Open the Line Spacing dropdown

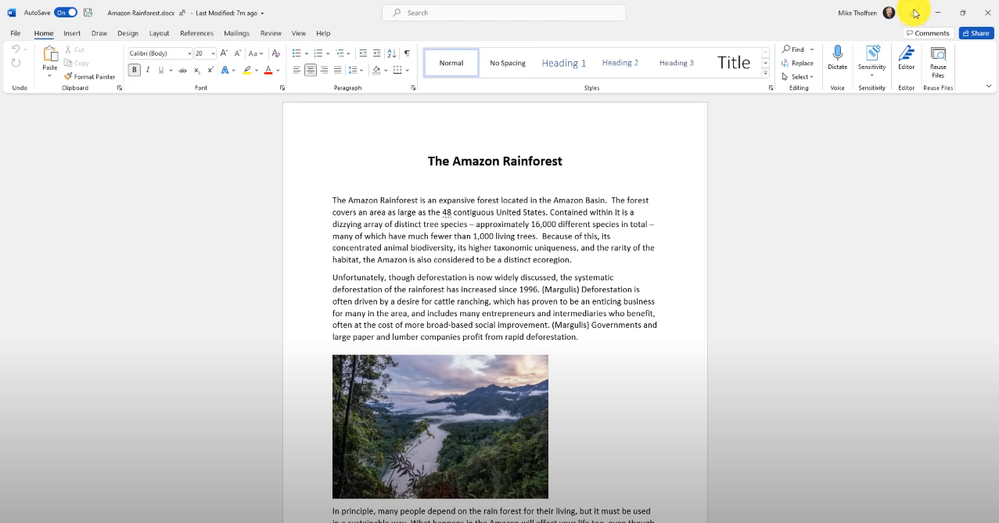click(356, 70)
